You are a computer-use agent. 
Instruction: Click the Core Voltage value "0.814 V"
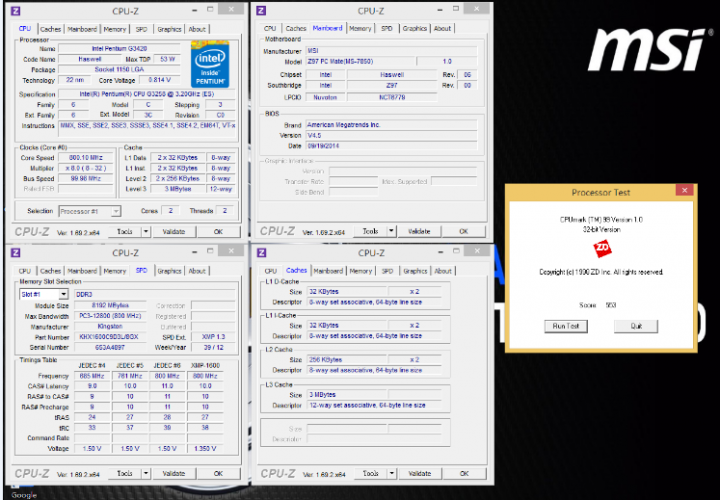[x=160, y=80]
